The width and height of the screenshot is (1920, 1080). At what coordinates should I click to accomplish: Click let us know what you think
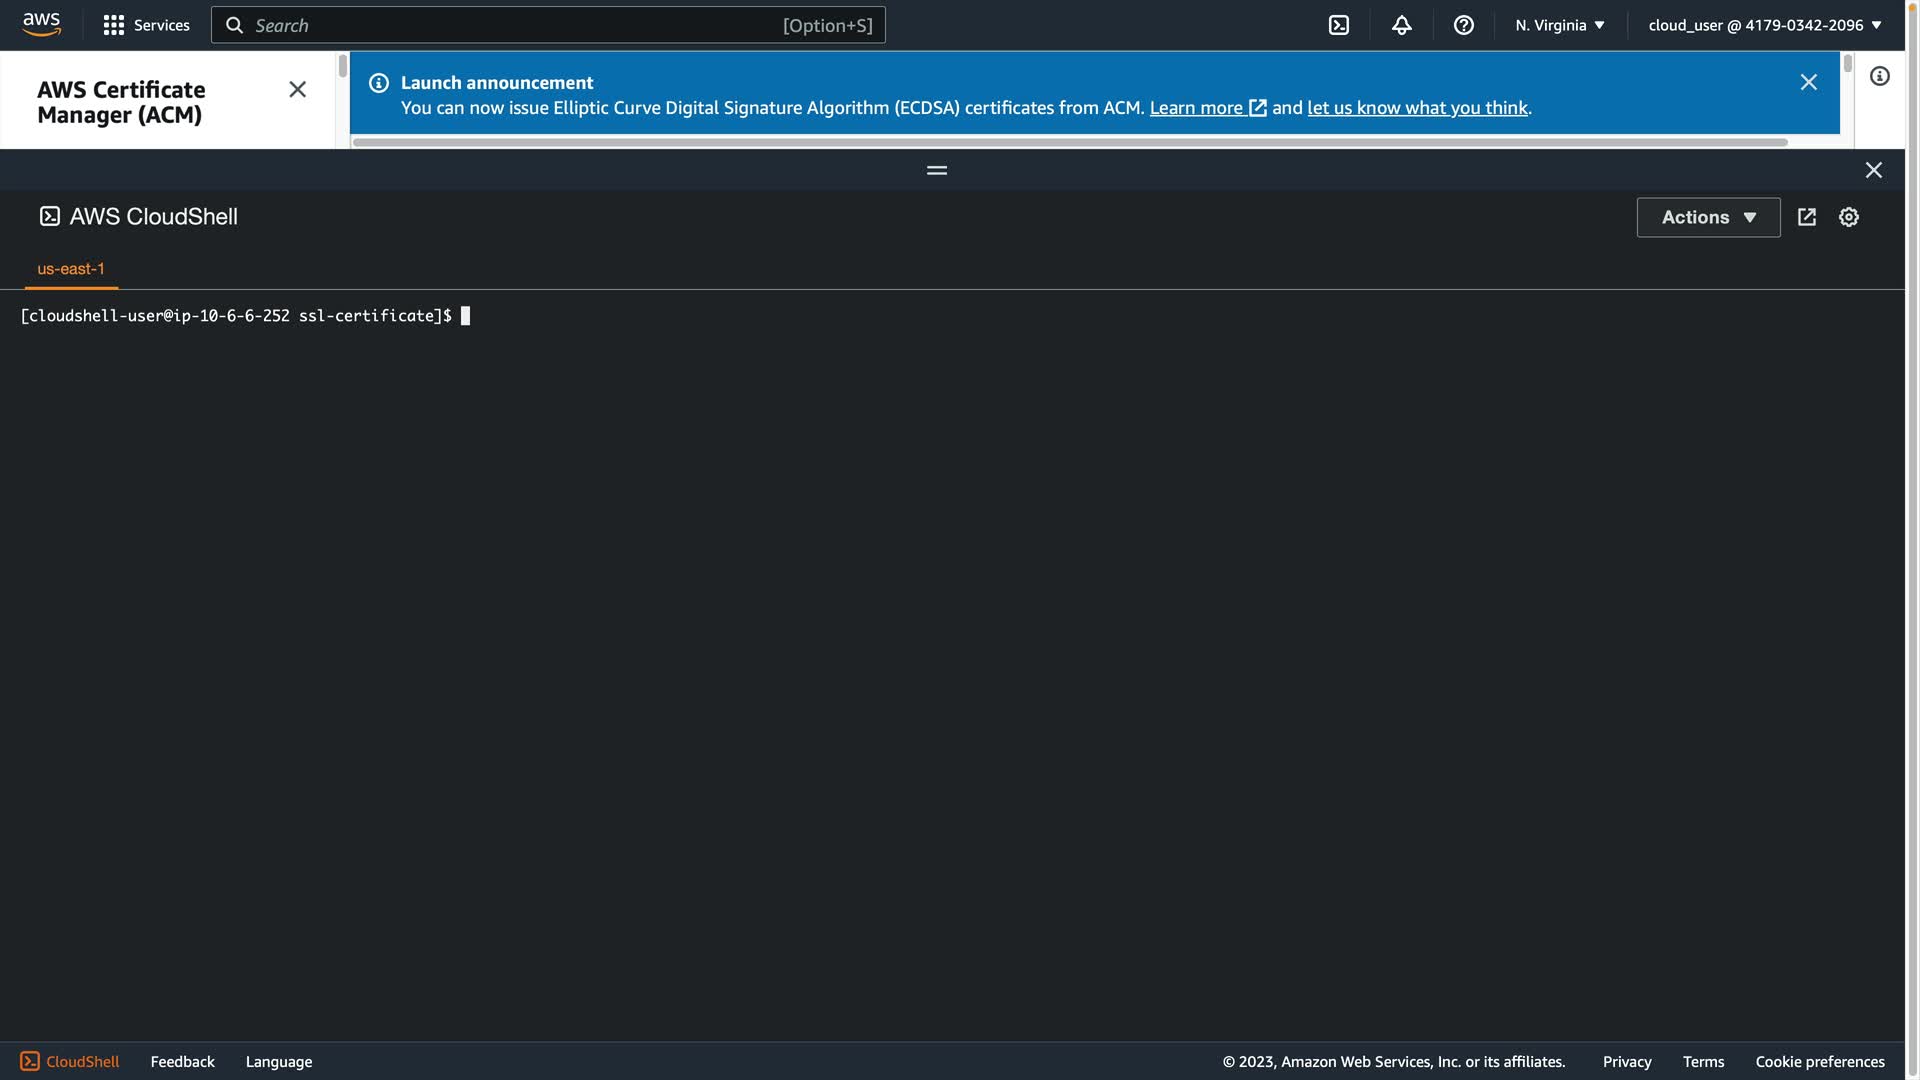coord(1417,108)
